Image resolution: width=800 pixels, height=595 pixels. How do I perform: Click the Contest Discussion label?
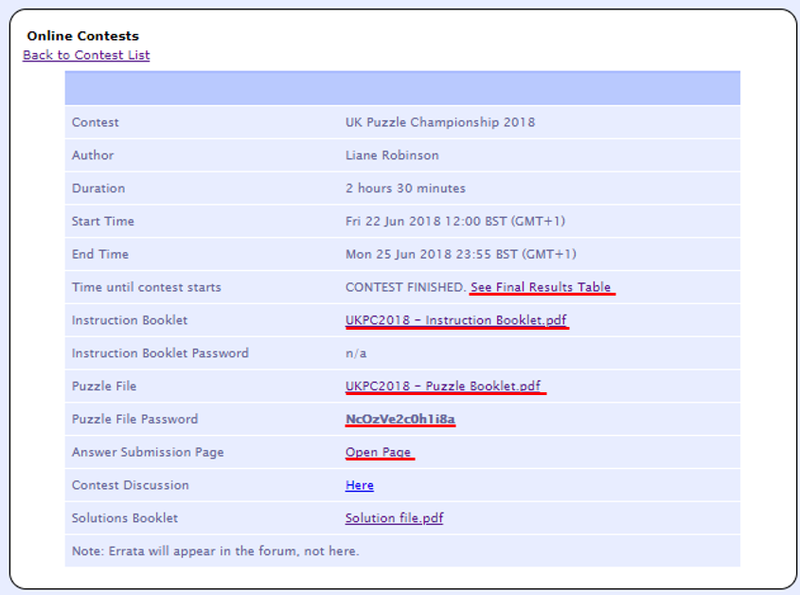[x=130, y=485]
